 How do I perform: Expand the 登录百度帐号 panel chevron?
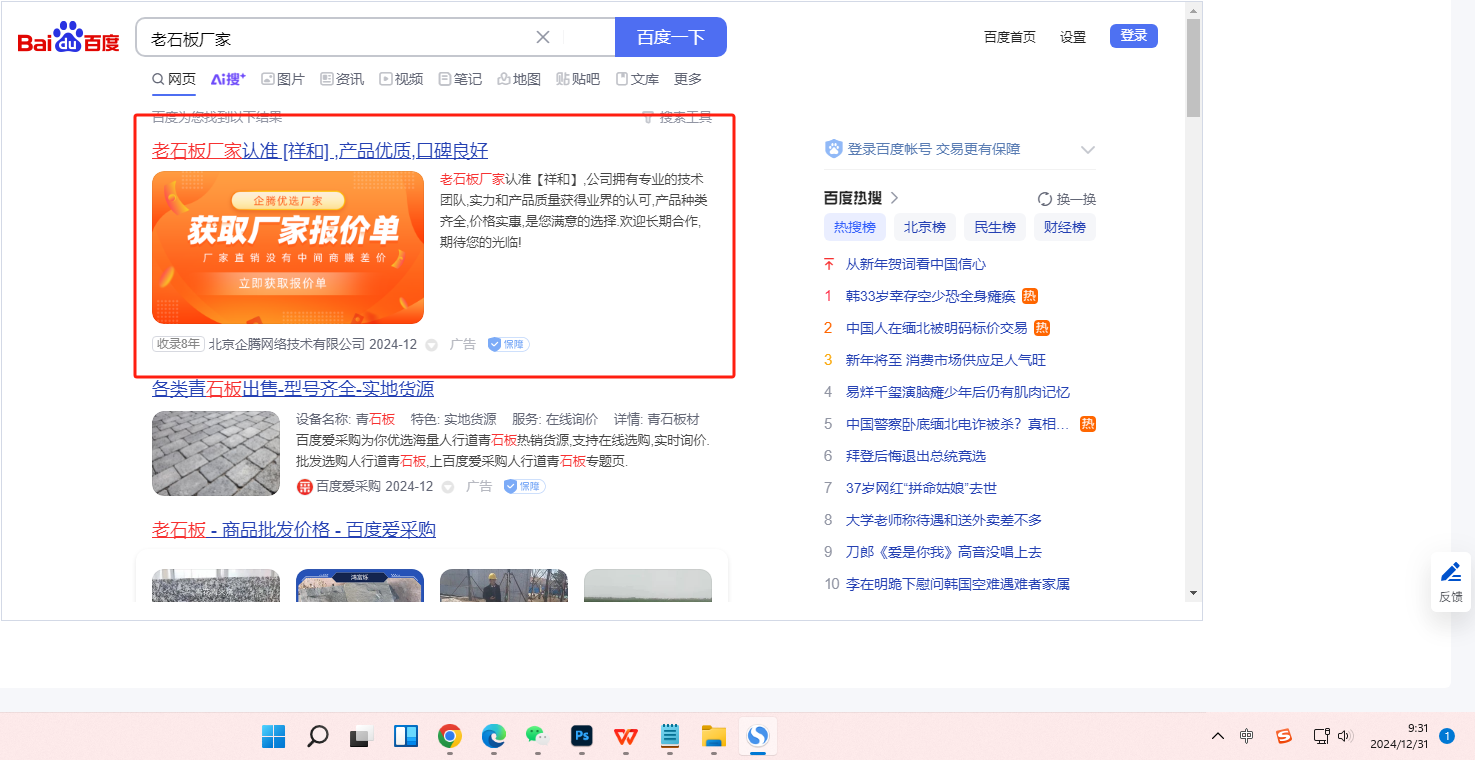(1088, 150)
